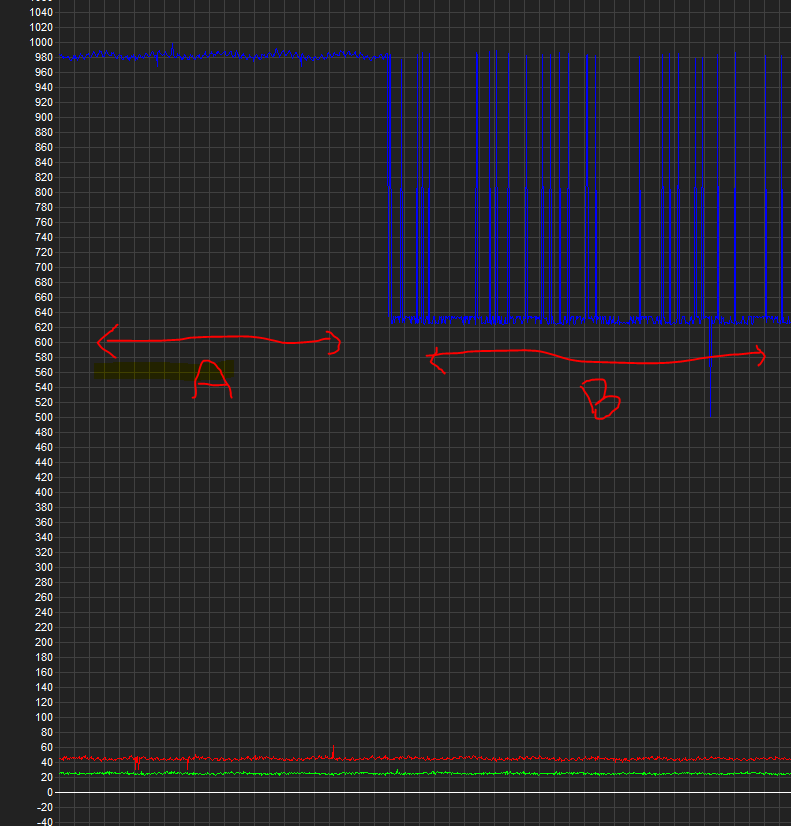Click the green trace near 25

coord(424,773)
